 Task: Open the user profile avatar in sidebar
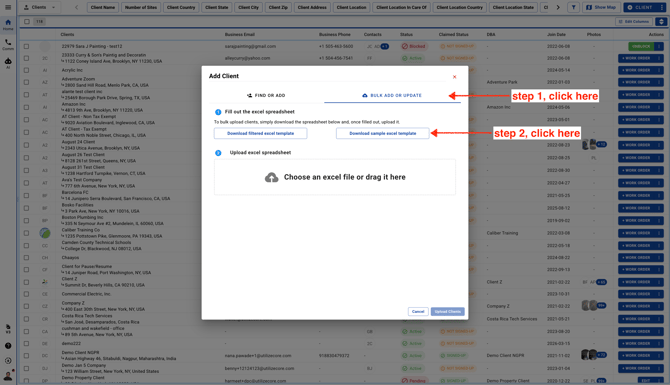[8, 376]
